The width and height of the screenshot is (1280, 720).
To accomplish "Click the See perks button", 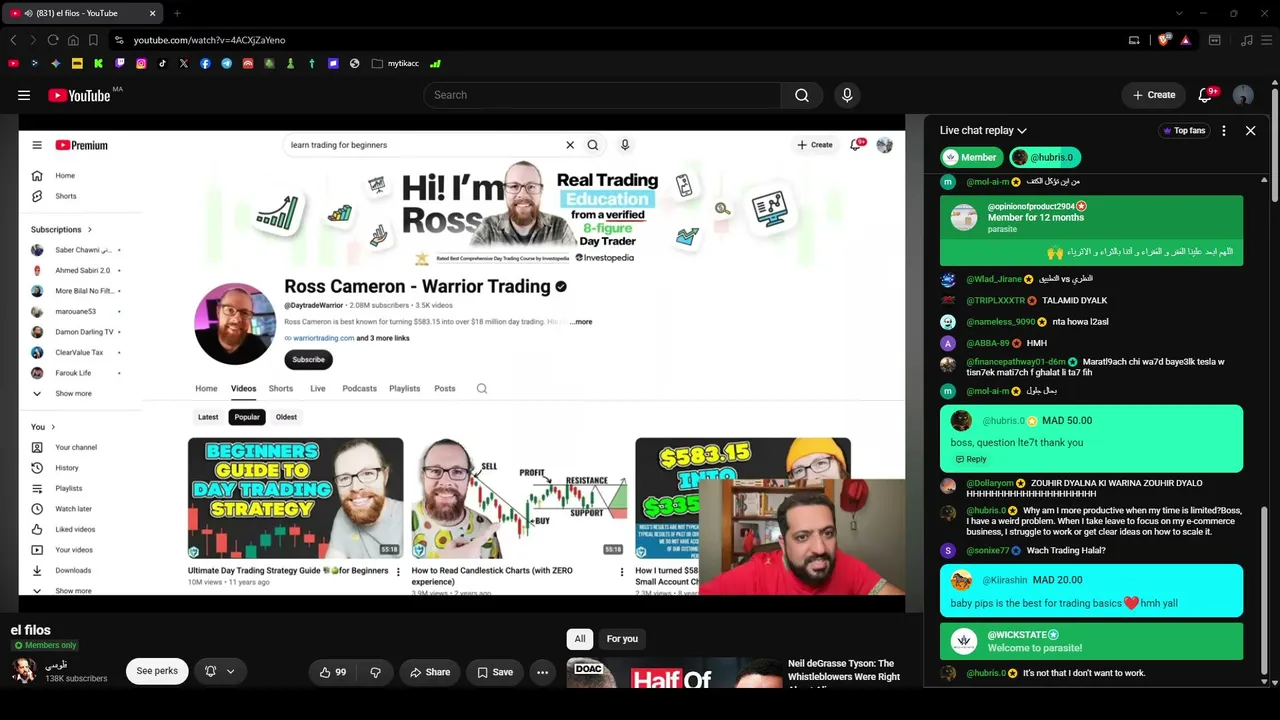I will 157,672.
